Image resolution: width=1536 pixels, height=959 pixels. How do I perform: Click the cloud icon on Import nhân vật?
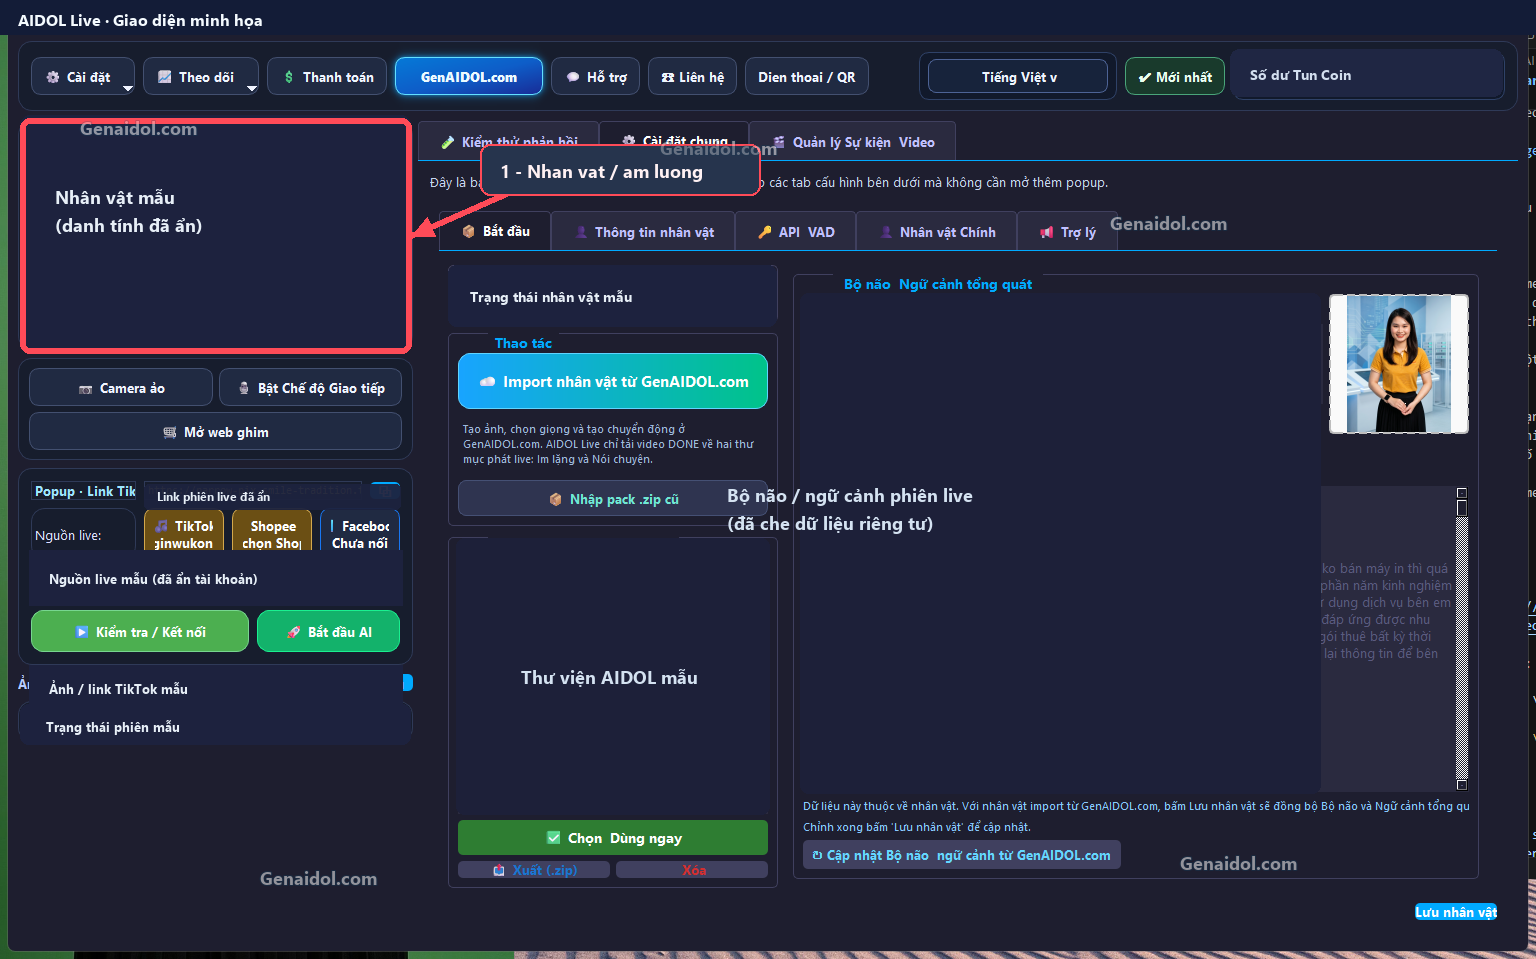pyautogui.click(x=488, y=382)
